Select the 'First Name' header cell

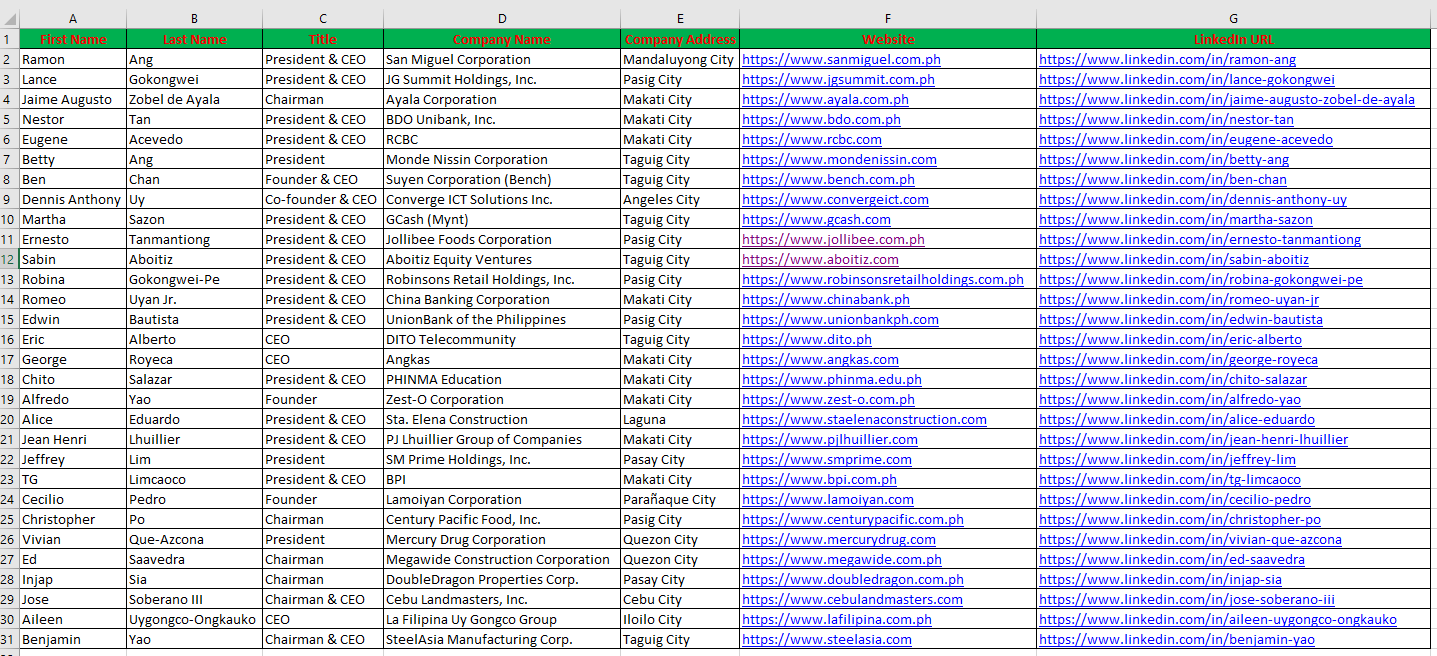coord(73,39)
